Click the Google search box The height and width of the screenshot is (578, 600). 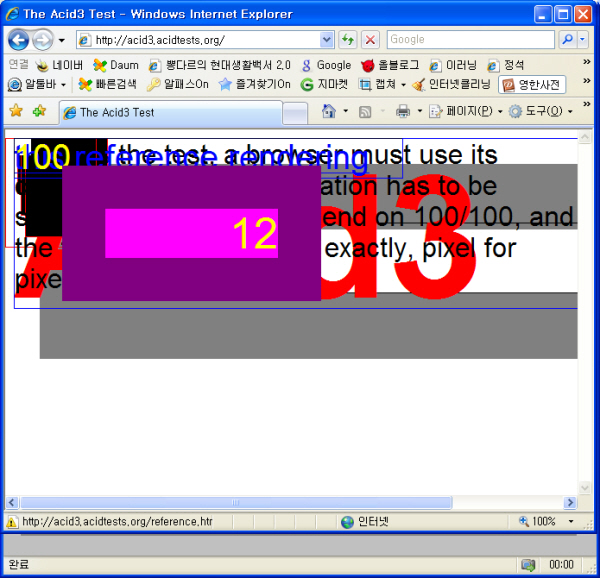pyautogui.click(x=471, y=39)
